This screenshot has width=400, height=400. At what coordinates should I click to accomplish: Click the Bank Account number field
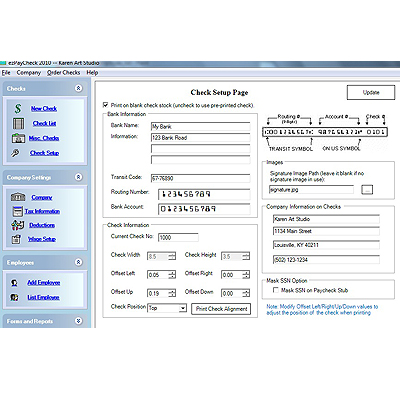click(x=204, y=209)
